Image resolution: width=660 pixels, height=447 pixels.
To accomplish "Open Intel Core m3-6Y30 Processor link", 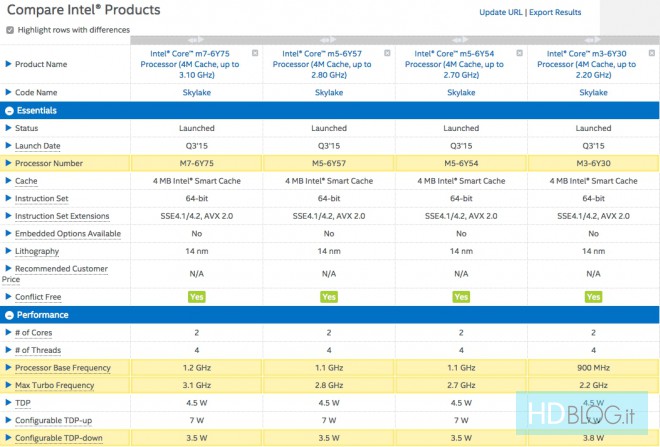I will pos(594,63).
